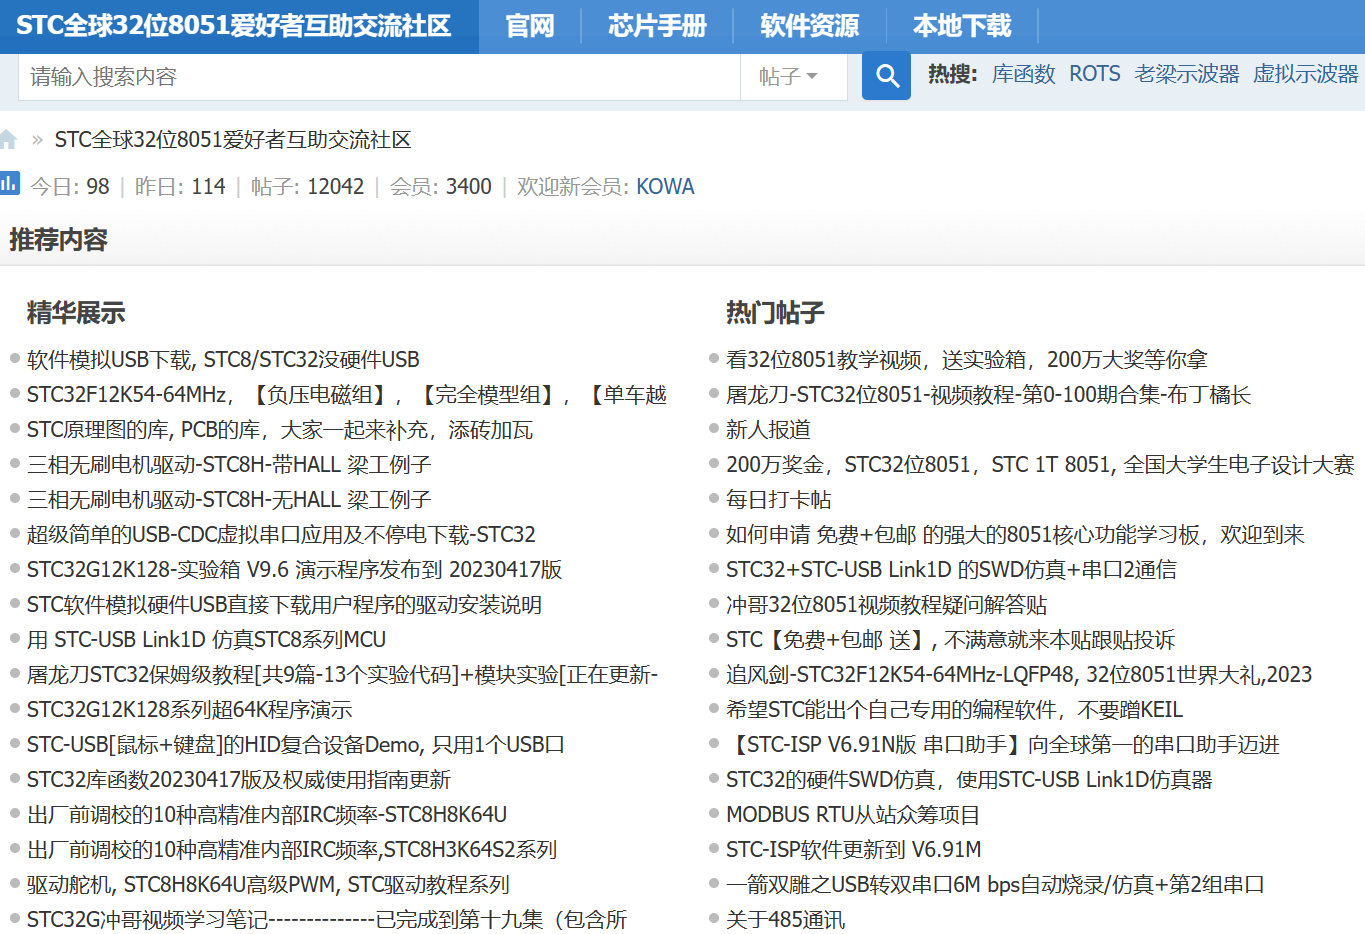Open hot post 200万奖金, STC32位8051 电子设计大赛
Viewport: 1365px width, 934px height.
[x=1040, y=464]
